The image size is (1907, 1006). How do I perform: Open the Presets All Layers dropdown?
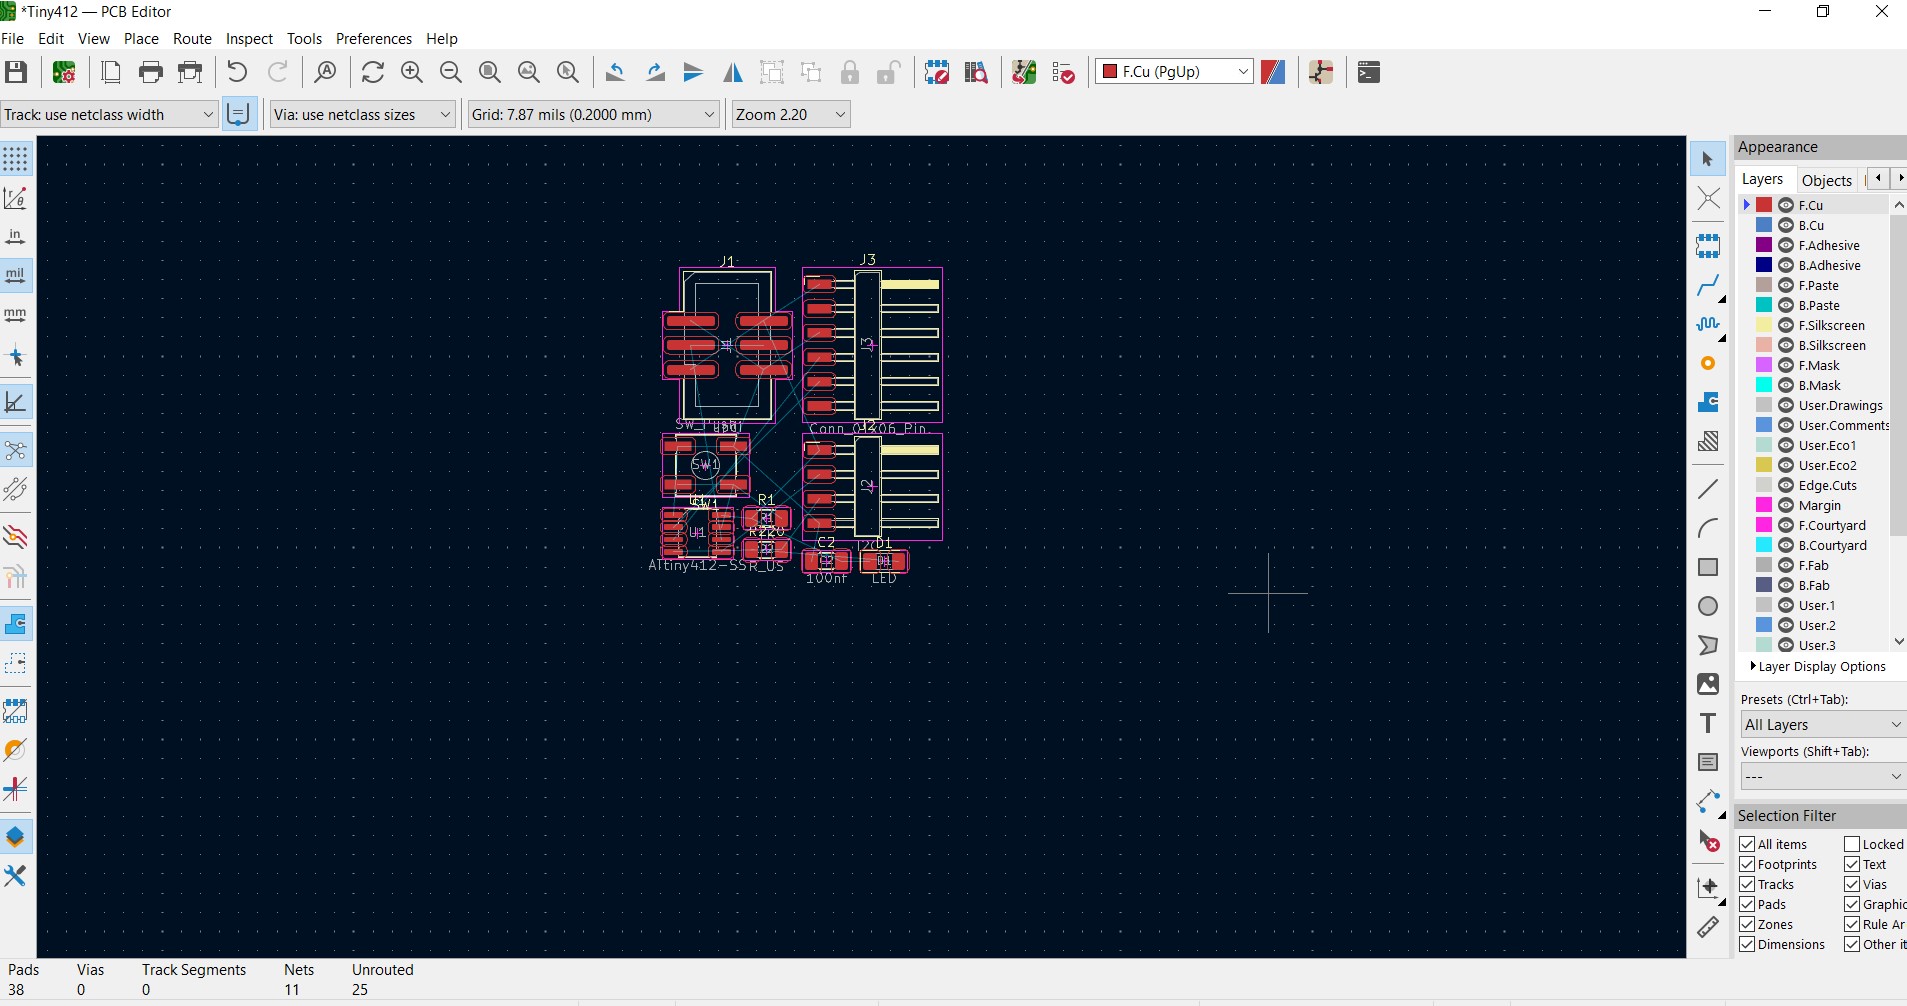1822,724
